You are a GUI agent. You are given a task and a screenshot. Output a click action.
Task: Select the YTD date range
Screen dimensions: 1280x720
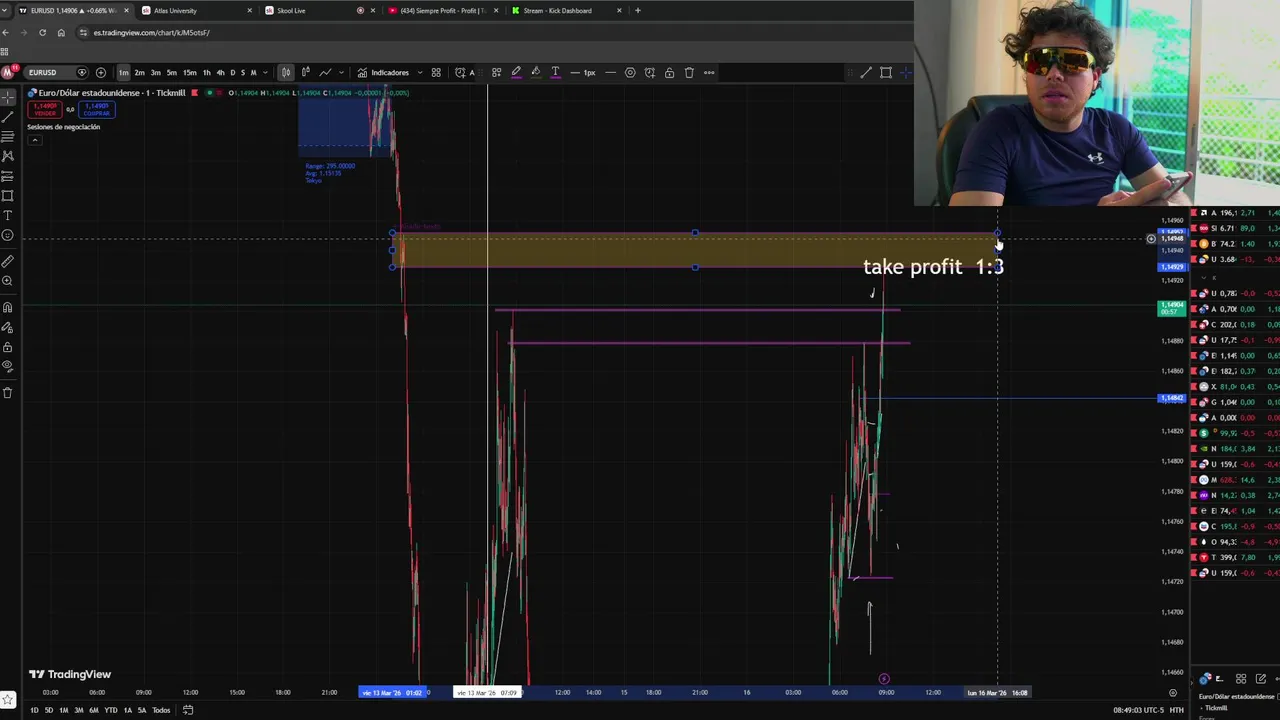pos(110,710)
